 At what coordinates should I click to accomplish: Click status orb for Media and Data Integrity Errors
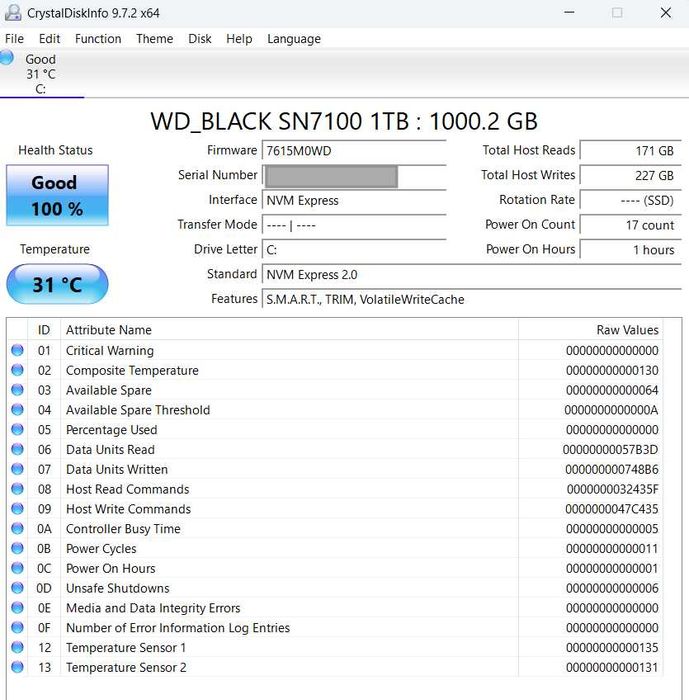point(17,607)
